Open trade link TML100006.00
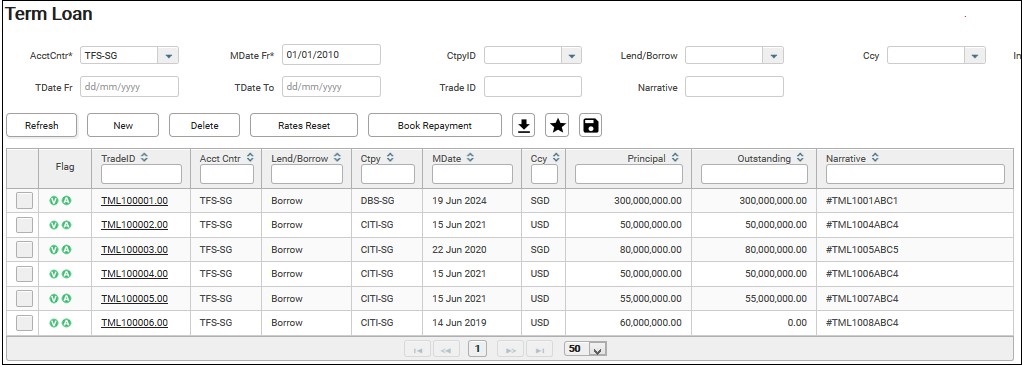This screenshot has width=1022, height=367. tap(134, 323)
